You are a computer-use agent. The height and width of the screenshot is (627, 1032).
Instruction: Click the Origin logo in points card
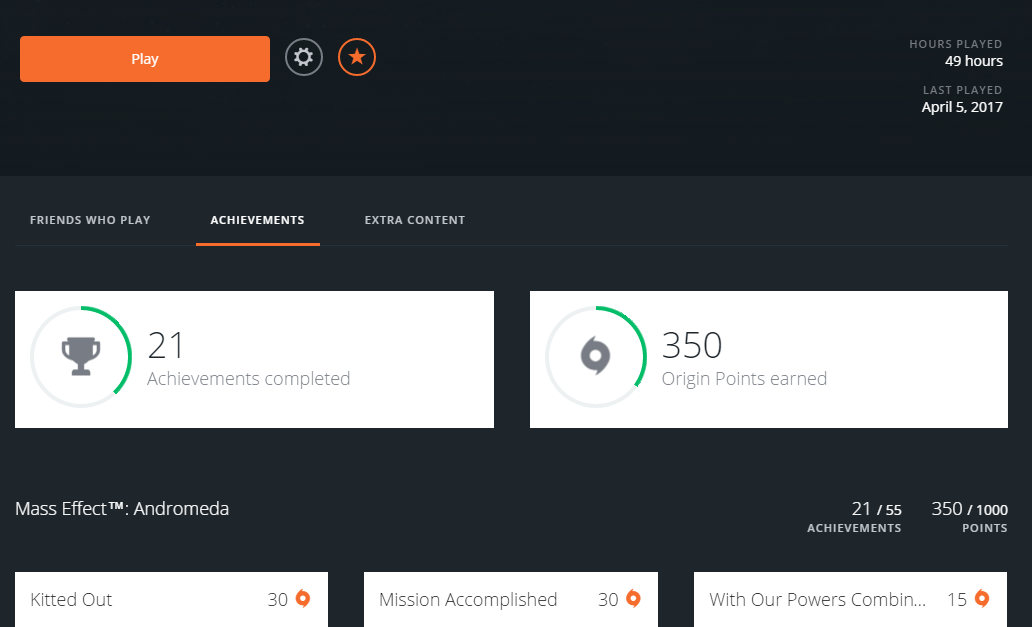(596, 356)
